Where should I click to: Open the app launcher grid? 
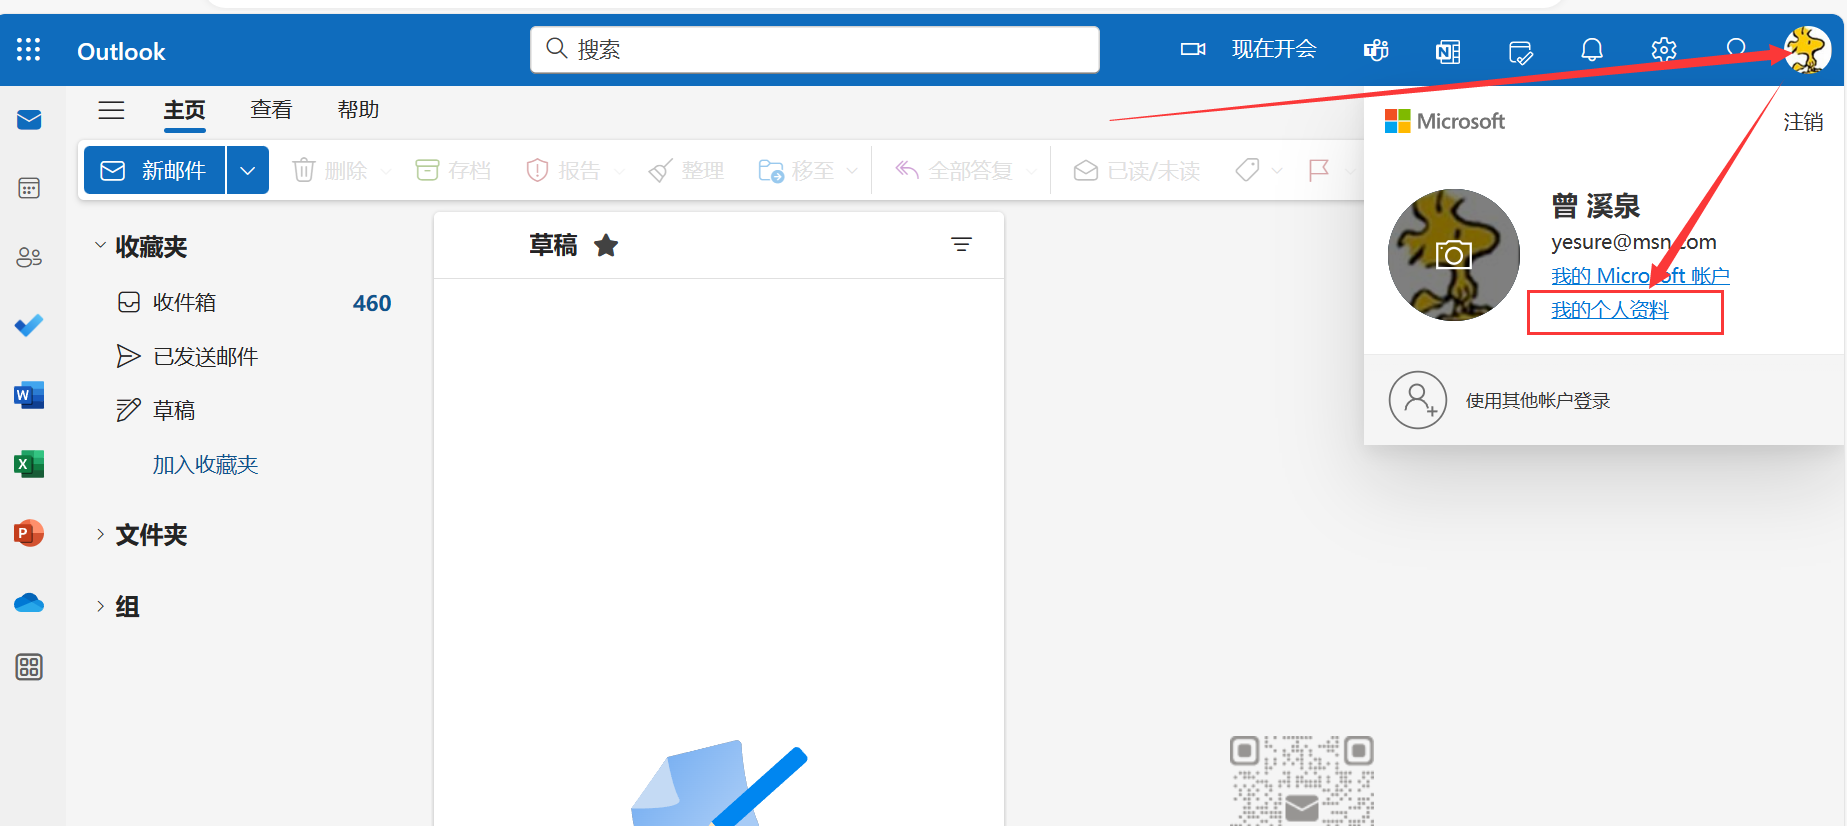coord(29,50)
